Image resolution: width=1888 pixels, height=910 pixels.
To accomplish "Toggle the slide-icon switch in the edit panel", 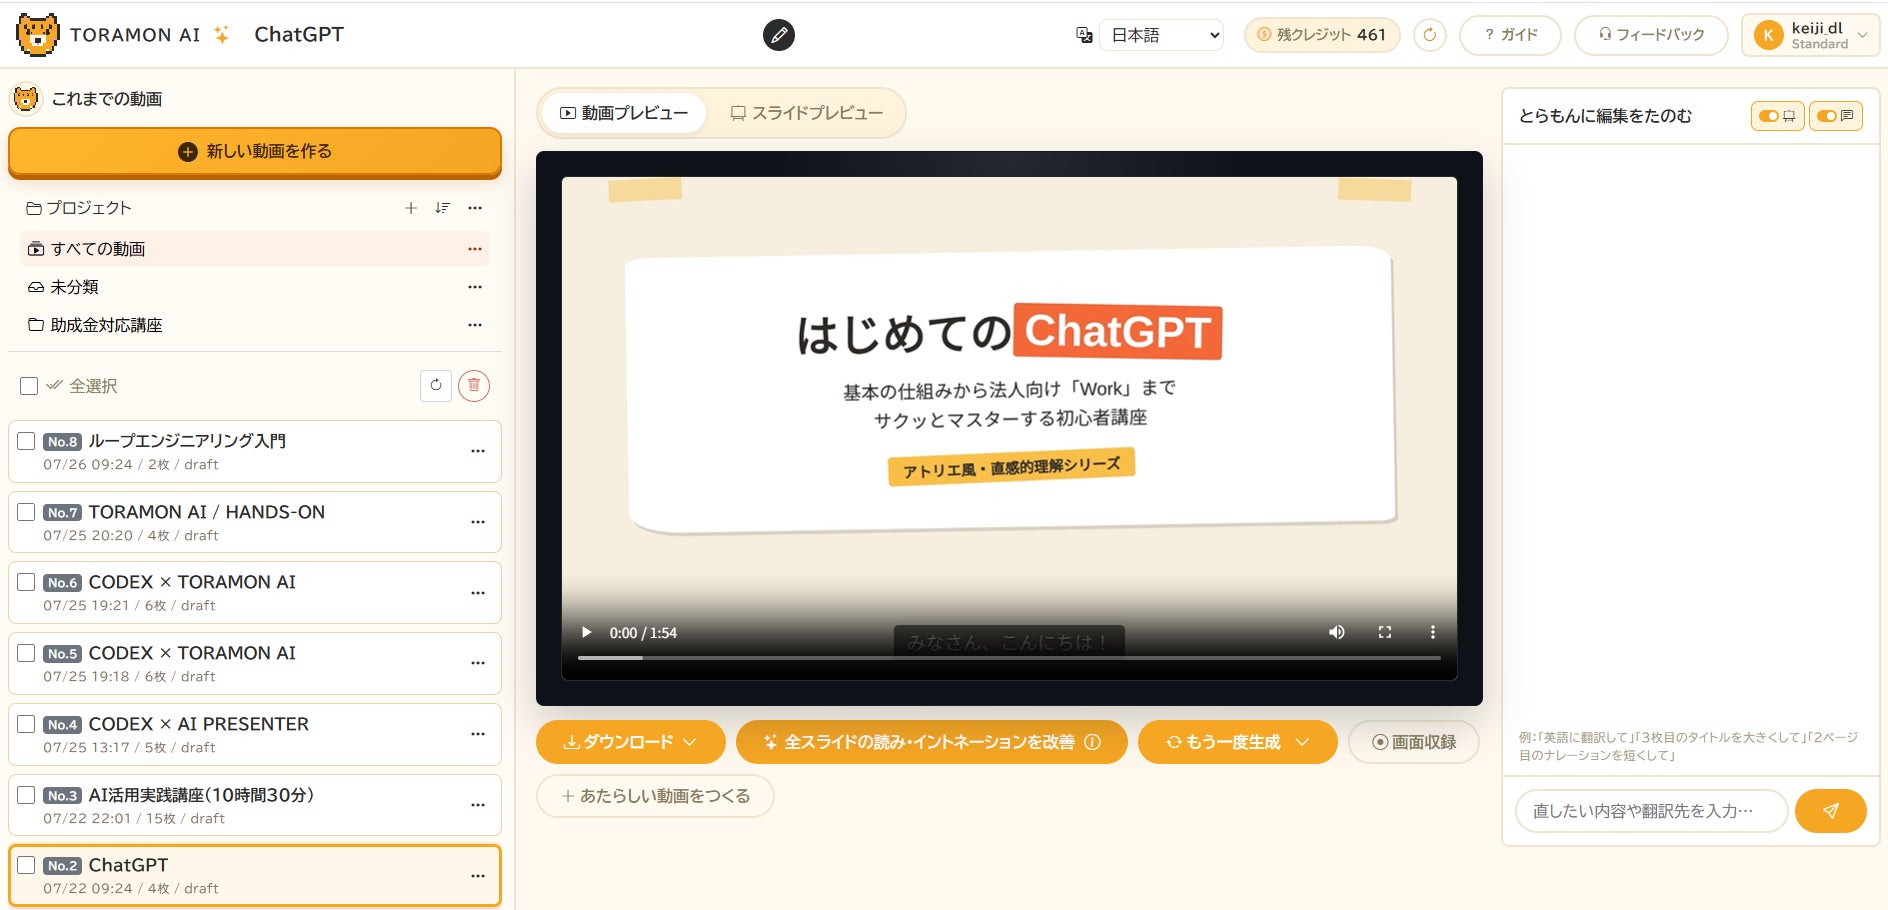I will click(1777, 116).
